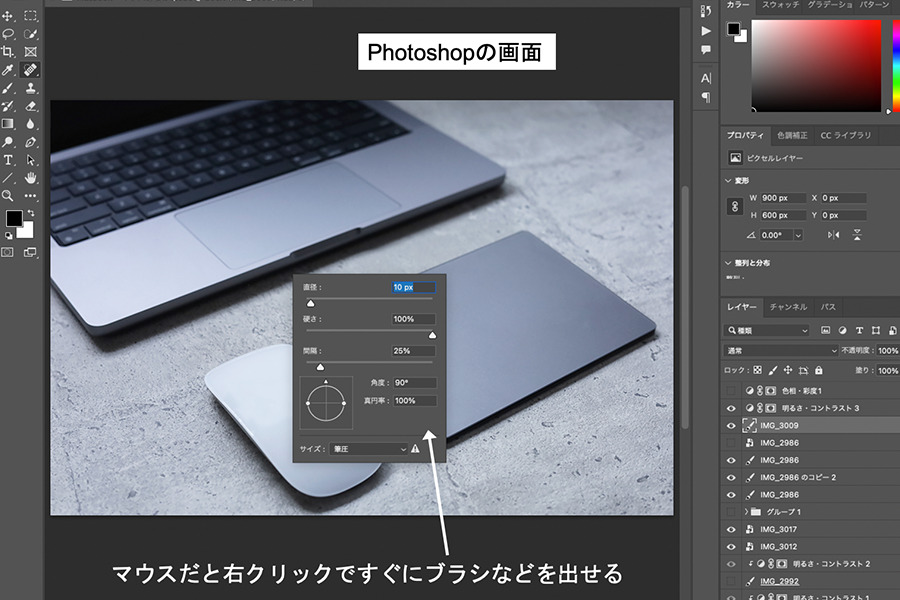Image resolution: width=900 pixels, height=600 pixels.
Task: Open the Character panel icon
Action: [706, 78]
